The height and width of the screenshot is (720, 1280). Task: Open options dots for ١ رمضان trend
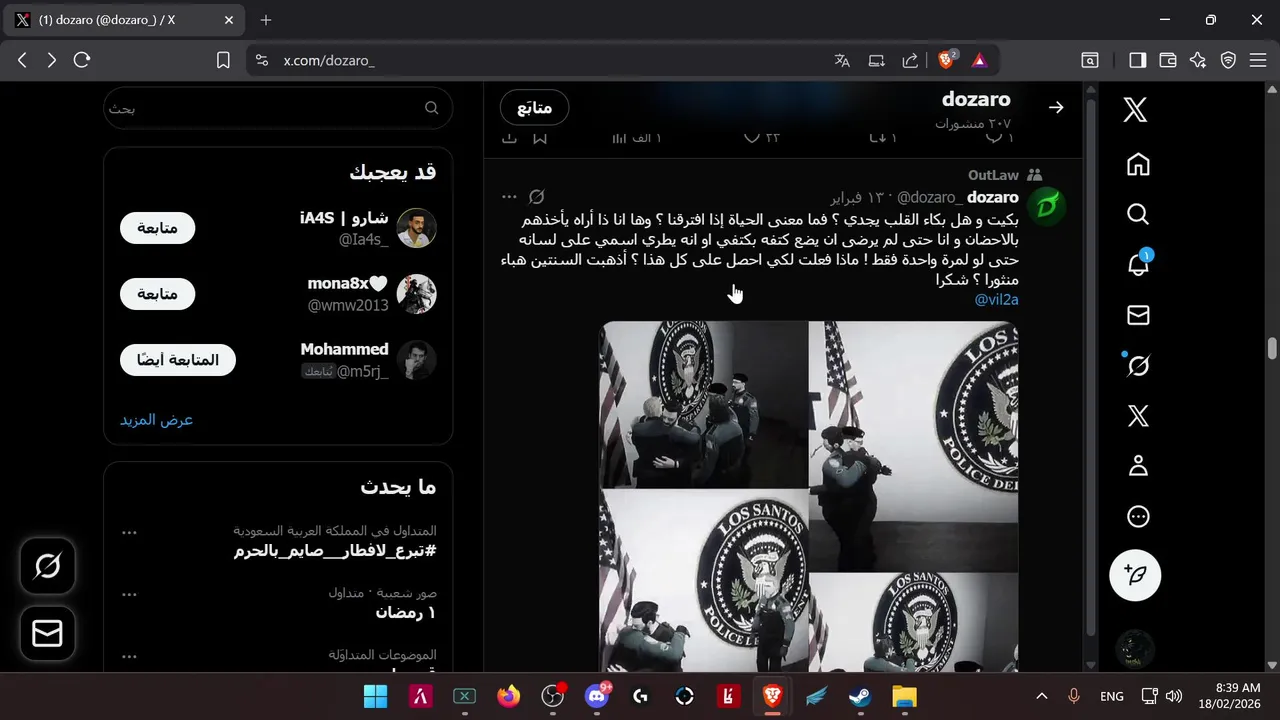tap(129, 594)
